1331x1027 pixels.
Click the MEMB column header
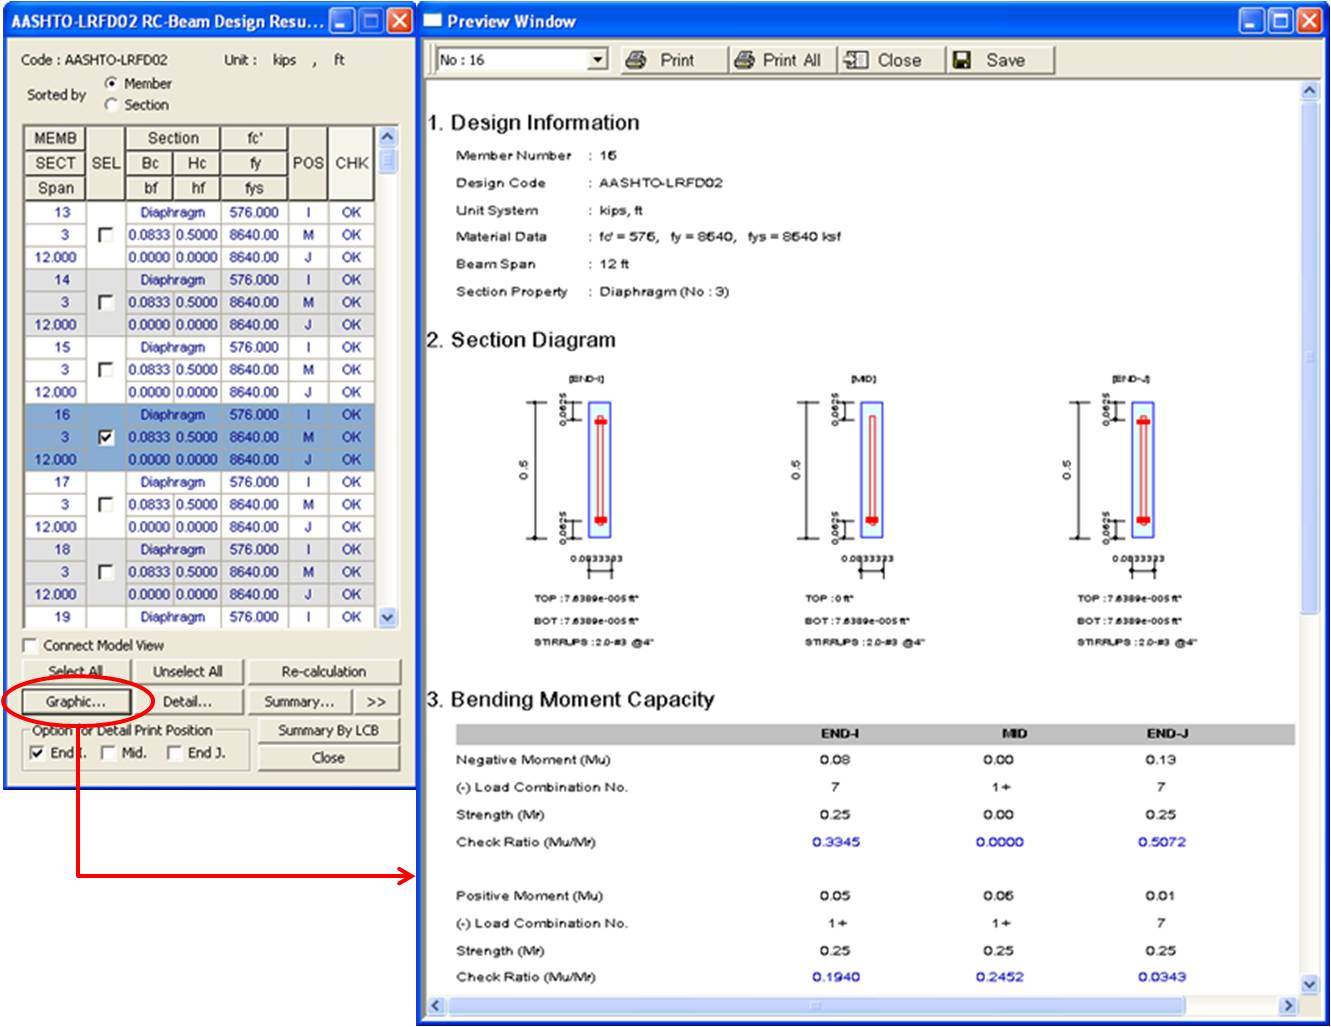pos(55,138)
